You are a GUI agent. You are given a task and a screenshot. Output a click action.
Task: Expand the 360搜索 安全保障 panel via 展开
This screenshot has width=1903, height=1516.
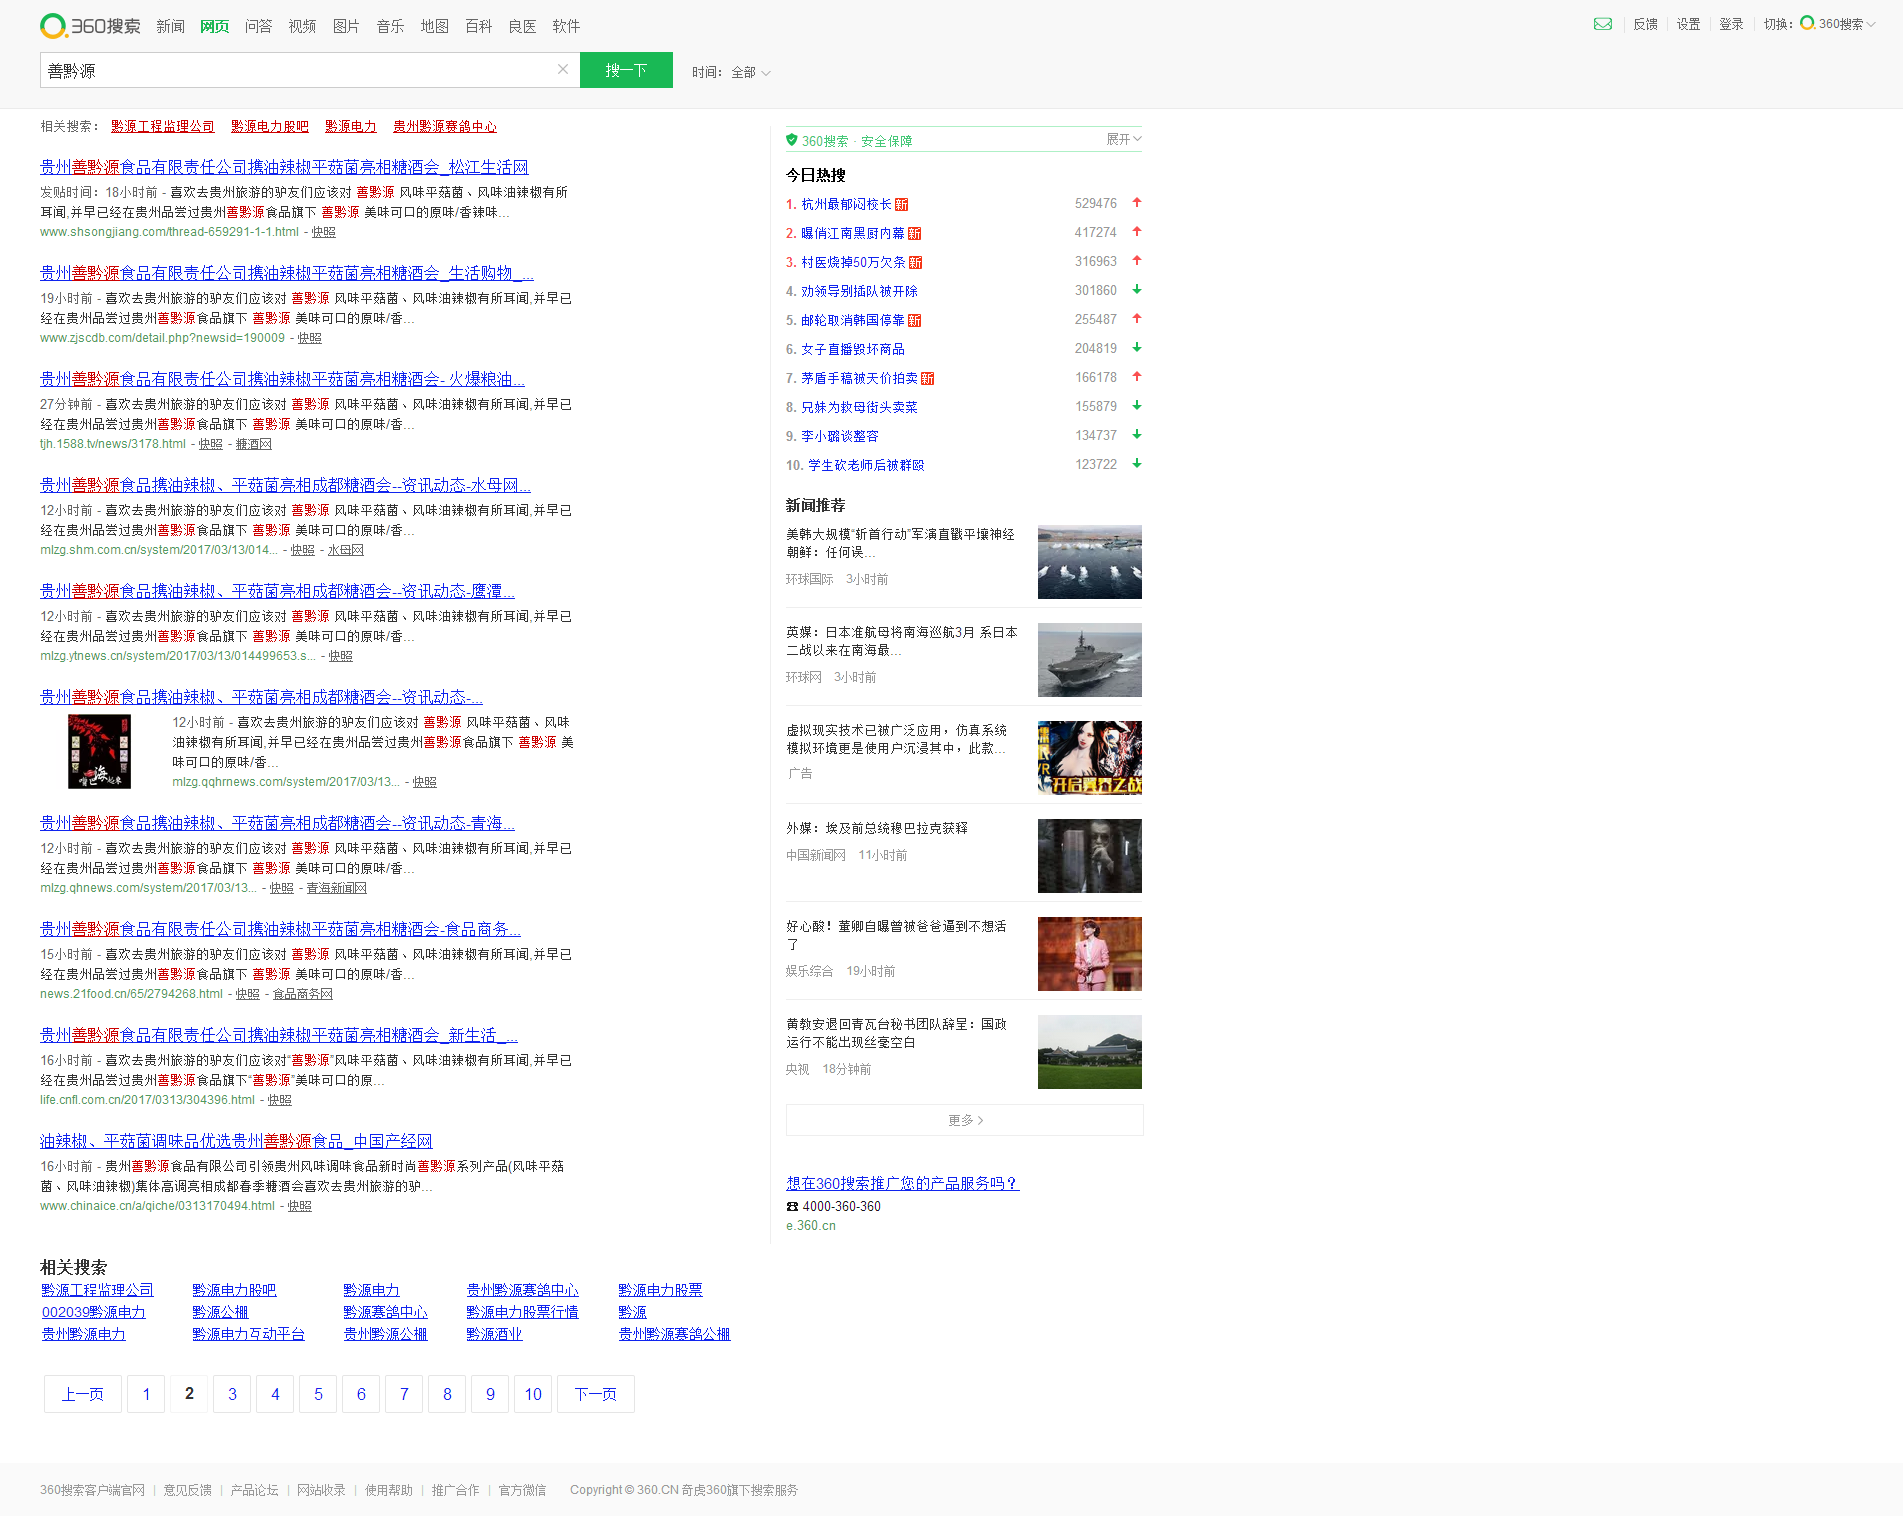1124,139
